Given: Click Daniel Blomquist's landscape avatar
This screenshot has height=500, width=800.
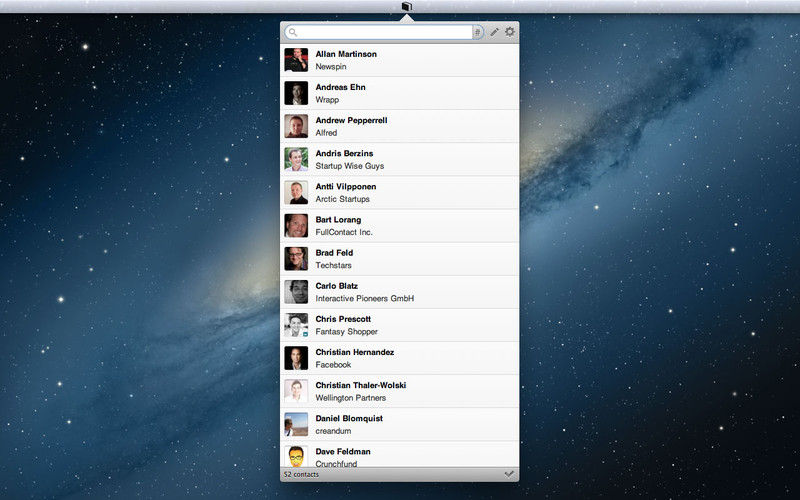Looking at the screenshot, I should tap(296, 424).
